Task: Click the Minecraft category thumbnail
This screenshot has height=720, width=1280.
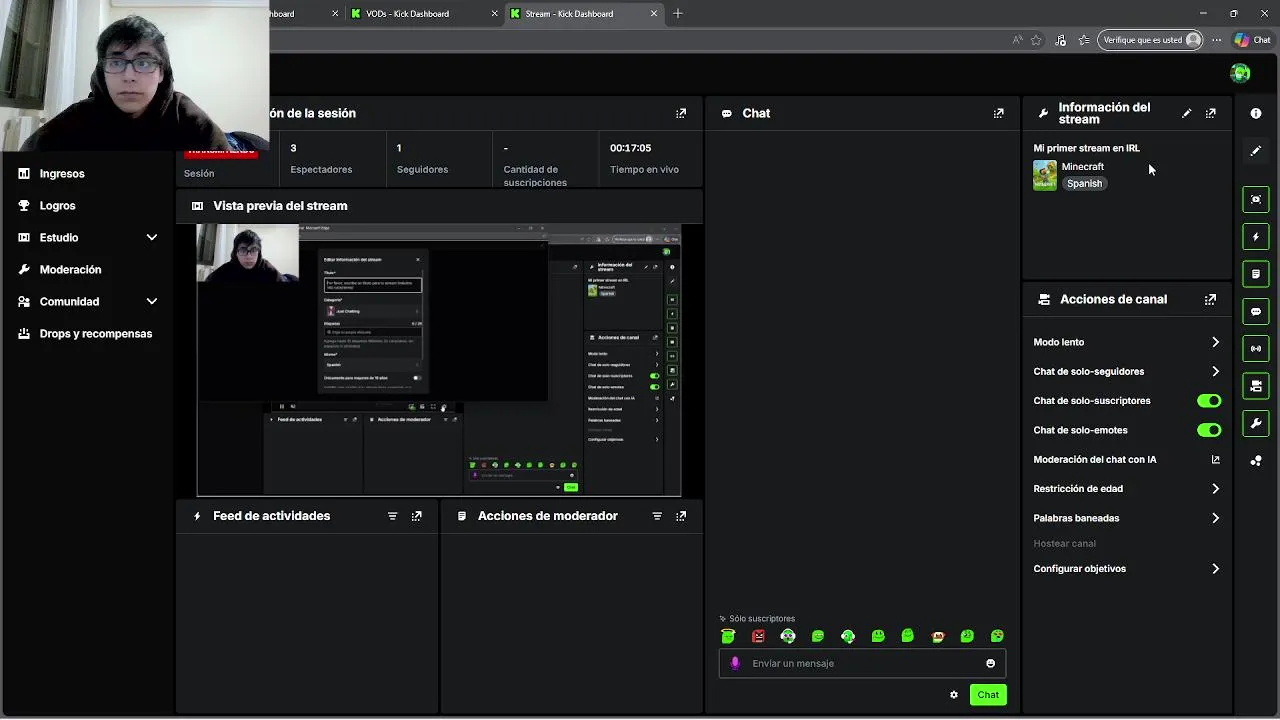Action: 1045,175
